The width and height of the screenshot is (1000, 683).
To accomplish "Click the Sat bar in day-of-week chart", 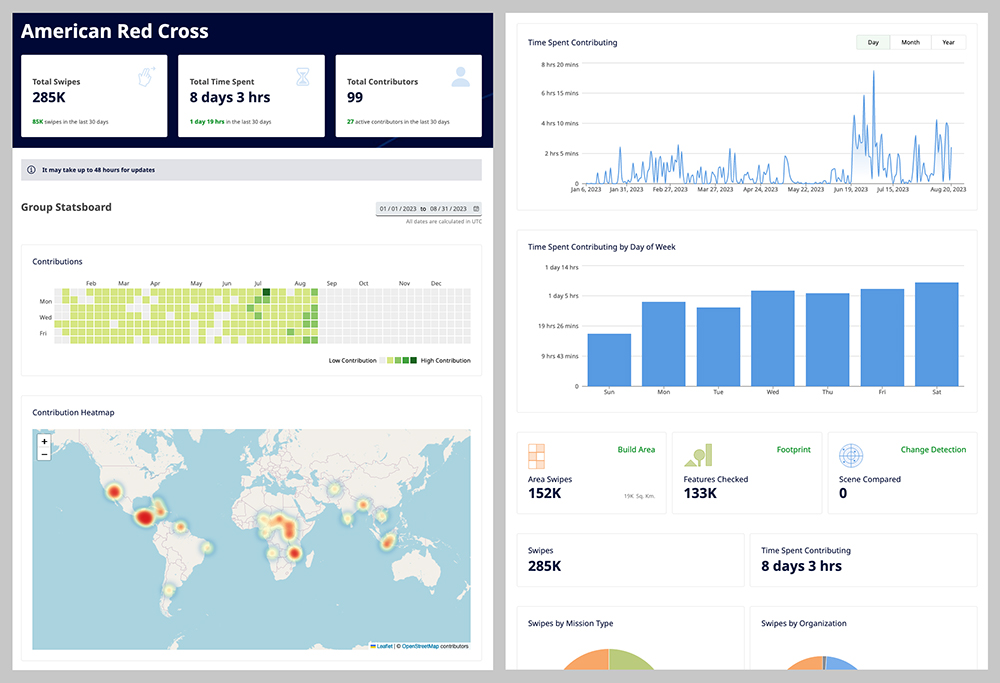I will coord(937,334).
